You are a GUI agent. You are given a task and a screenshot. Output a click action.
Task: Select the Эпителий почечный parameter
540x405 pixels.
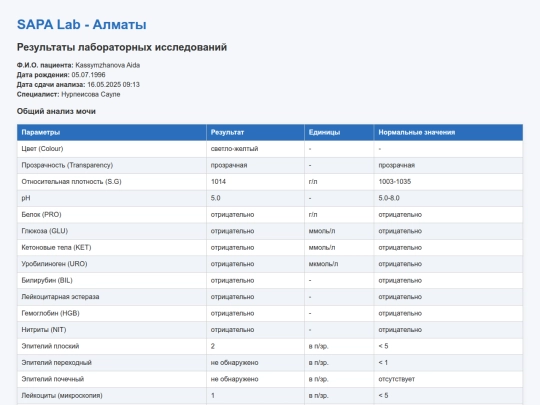[53, 379]
